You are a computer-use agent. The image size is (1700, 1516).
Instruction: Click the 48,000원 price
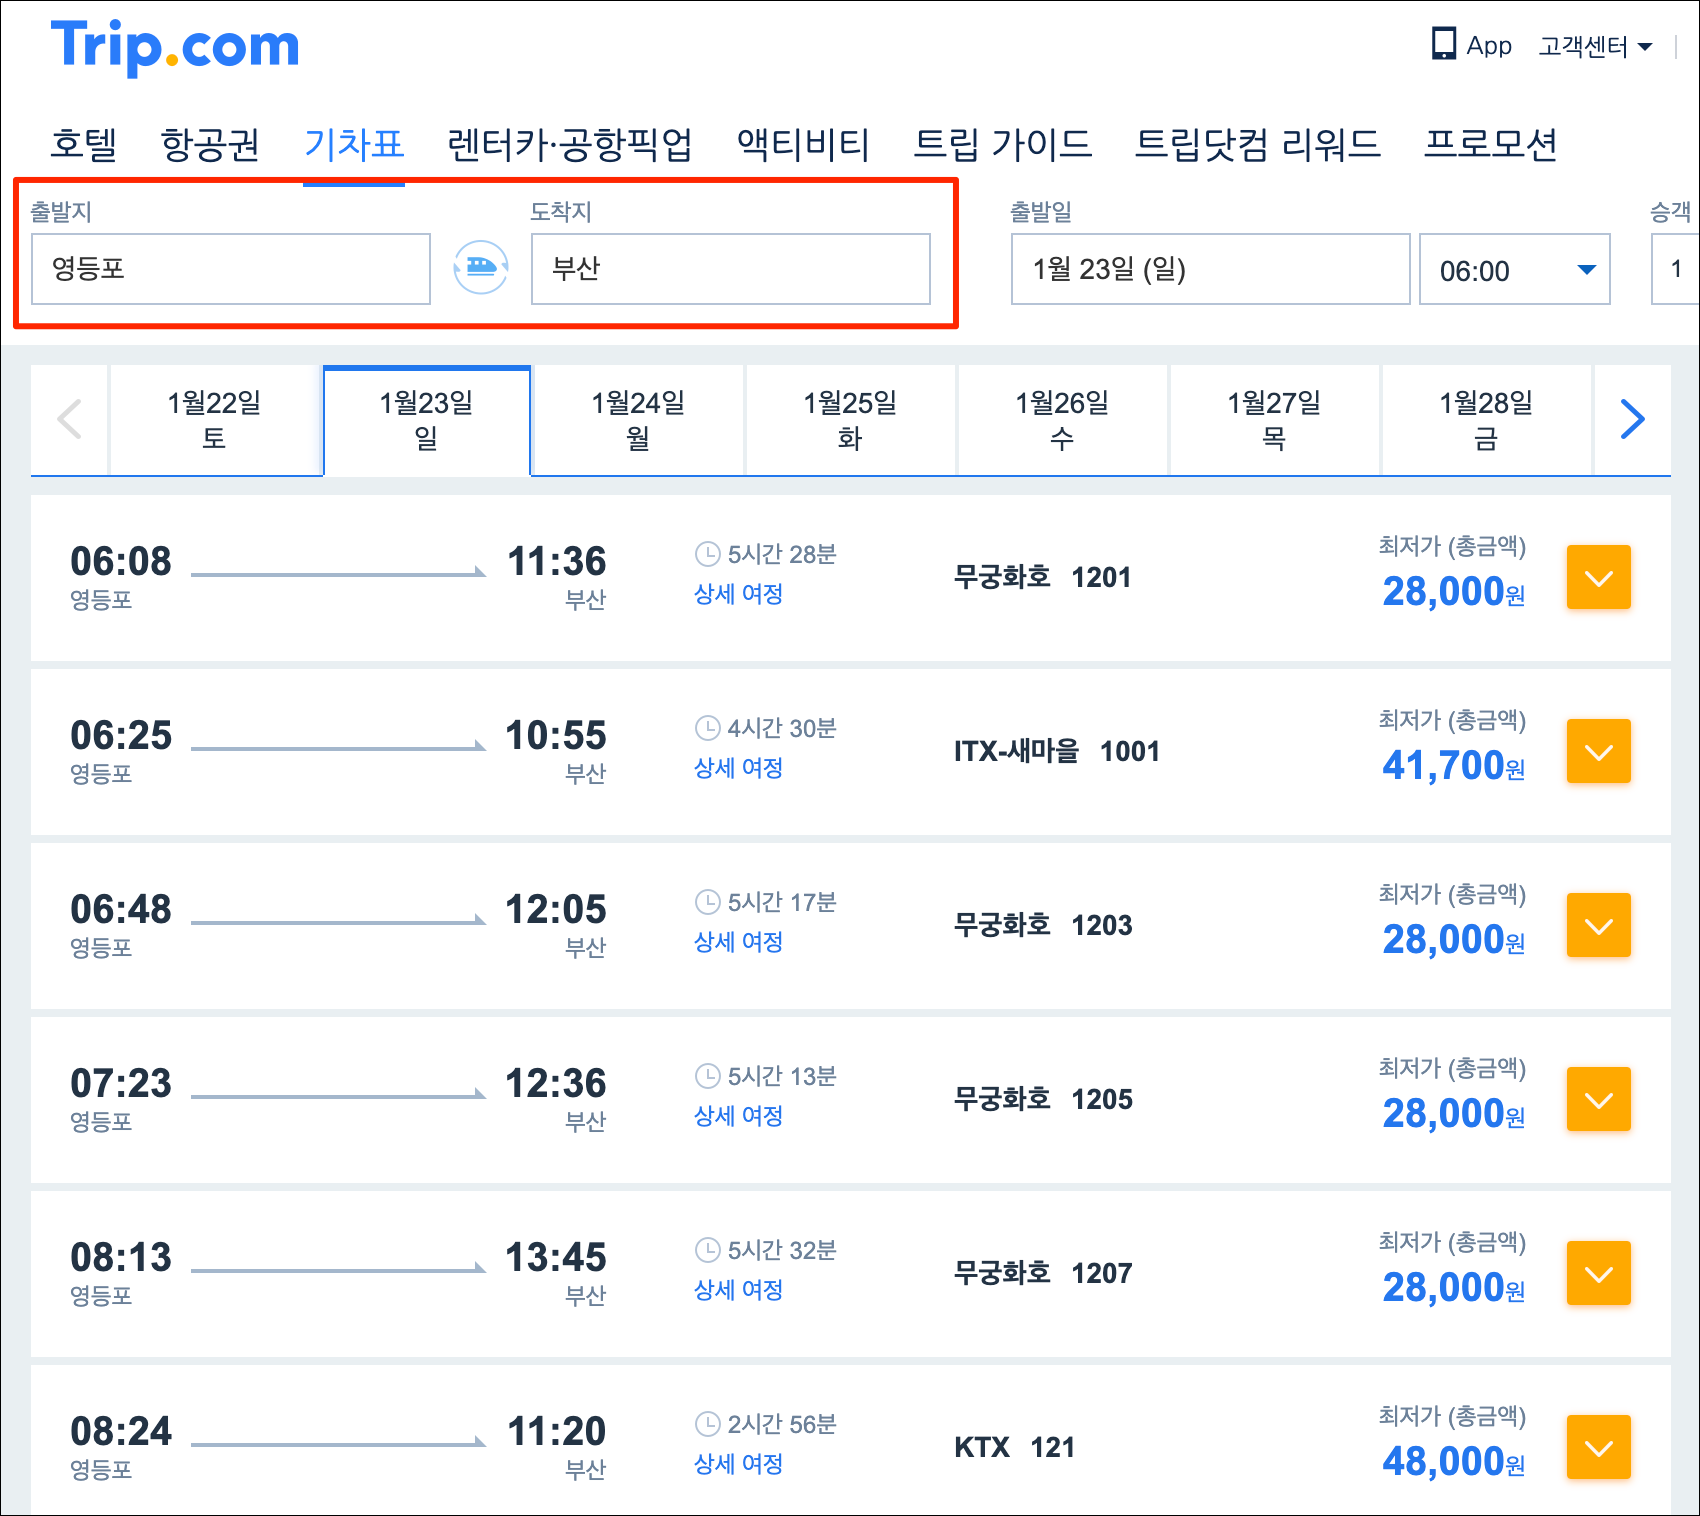(1454, 1462)
